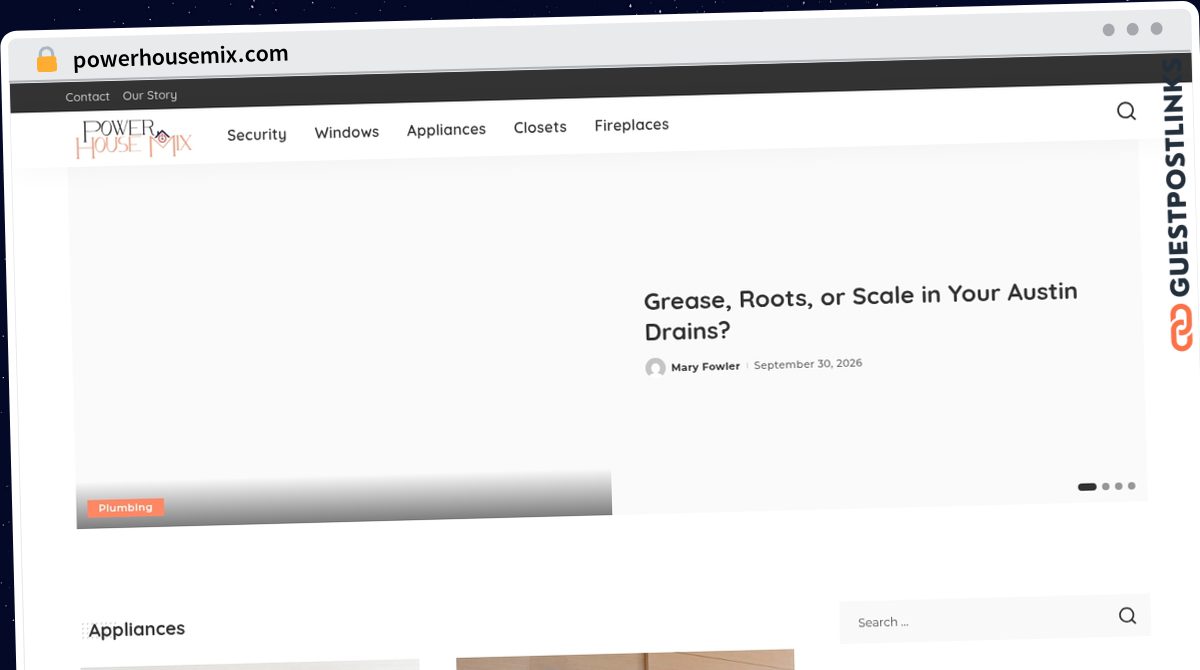Select Appliances in the navigation bar
The width and height of the screenshot is (1200, 670).
[446, 130]
